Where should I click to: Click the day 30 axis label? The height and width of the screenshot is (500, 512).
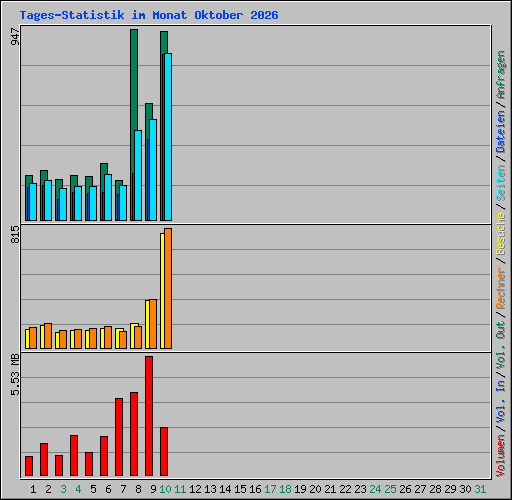coord(465,489)
